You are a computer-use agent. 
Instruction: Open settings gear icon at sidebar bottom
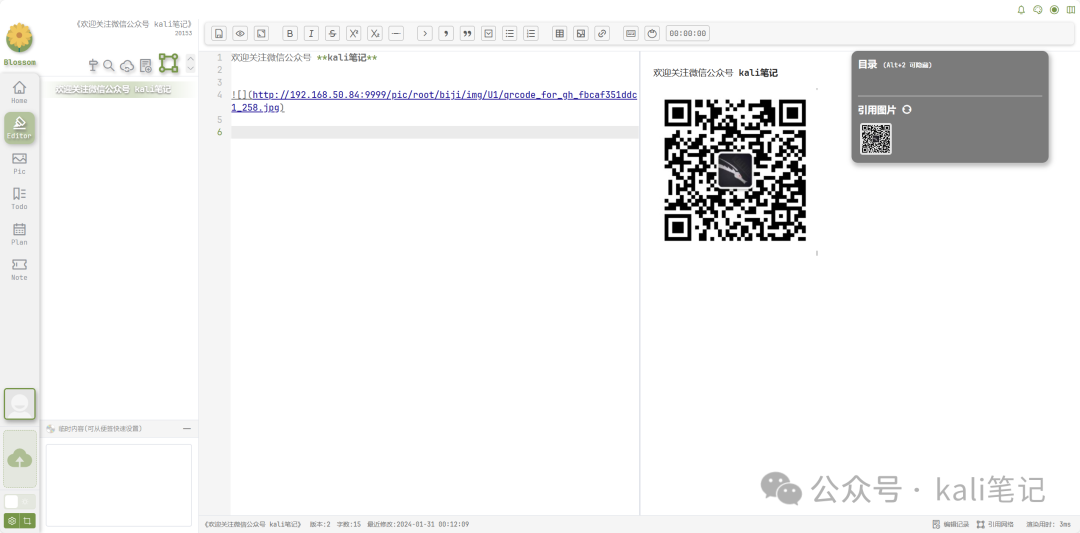point(12,521)
